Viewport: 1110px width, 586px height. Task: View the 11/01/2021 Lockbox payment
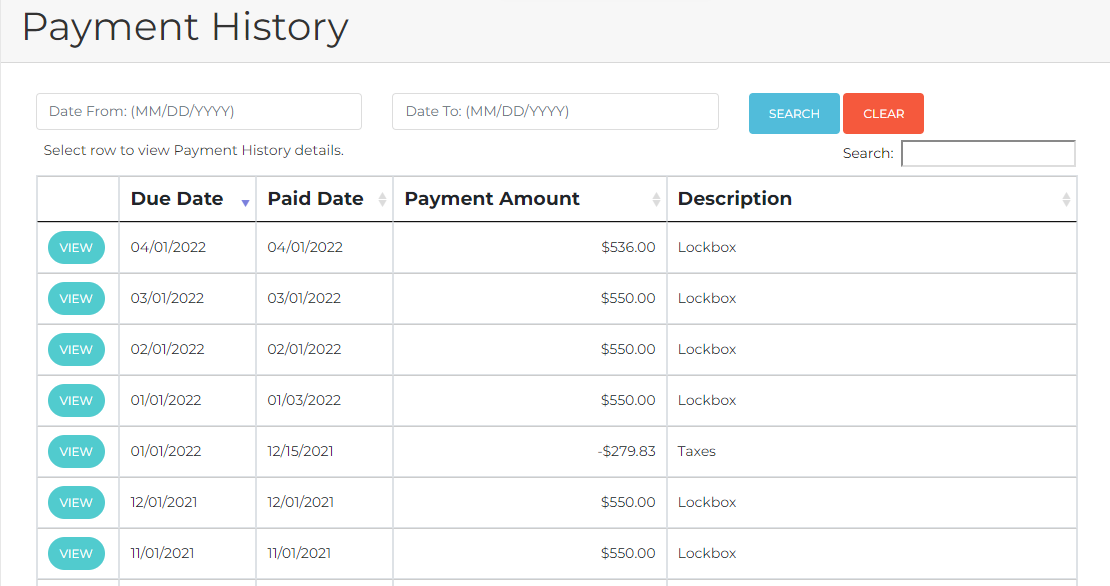76,554
